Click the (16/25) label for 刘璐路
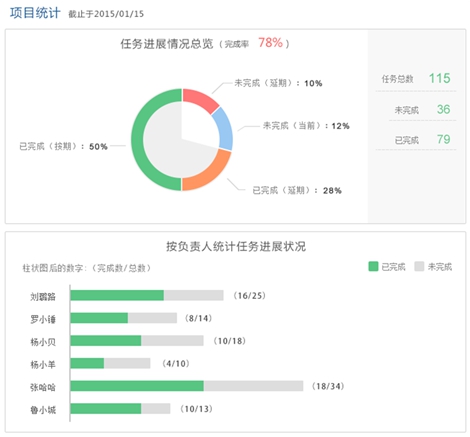470x437 pixels. tap(249, 296)
